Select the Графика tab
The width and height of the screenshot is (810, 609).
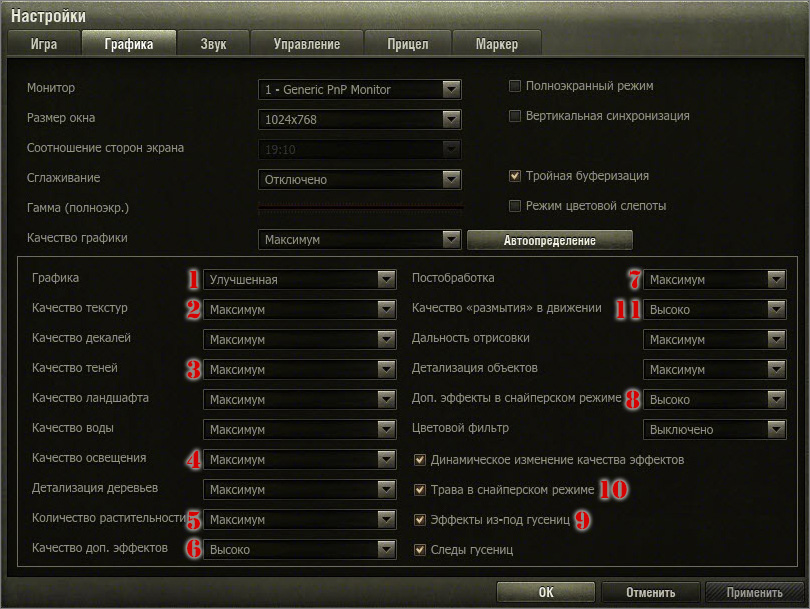129,43
